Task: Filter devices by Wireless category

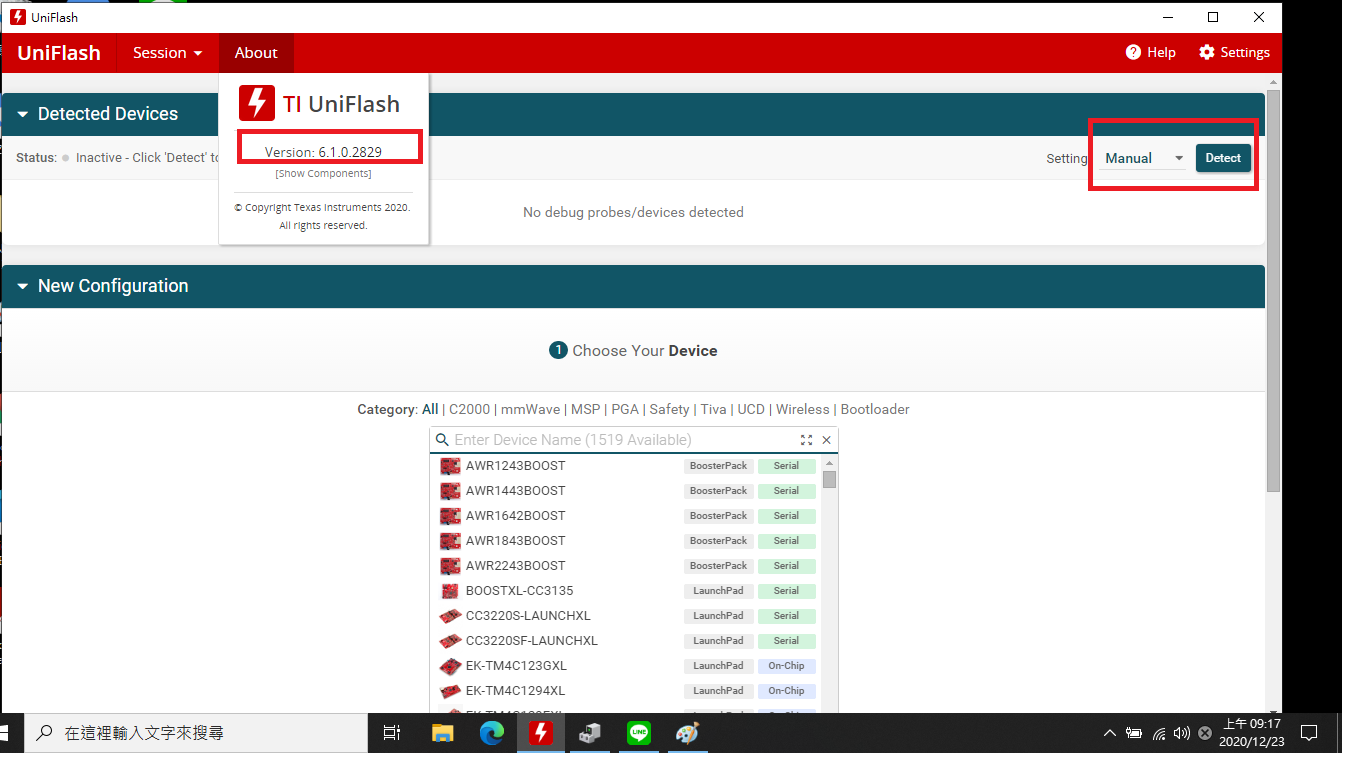Action: (803, 410)
